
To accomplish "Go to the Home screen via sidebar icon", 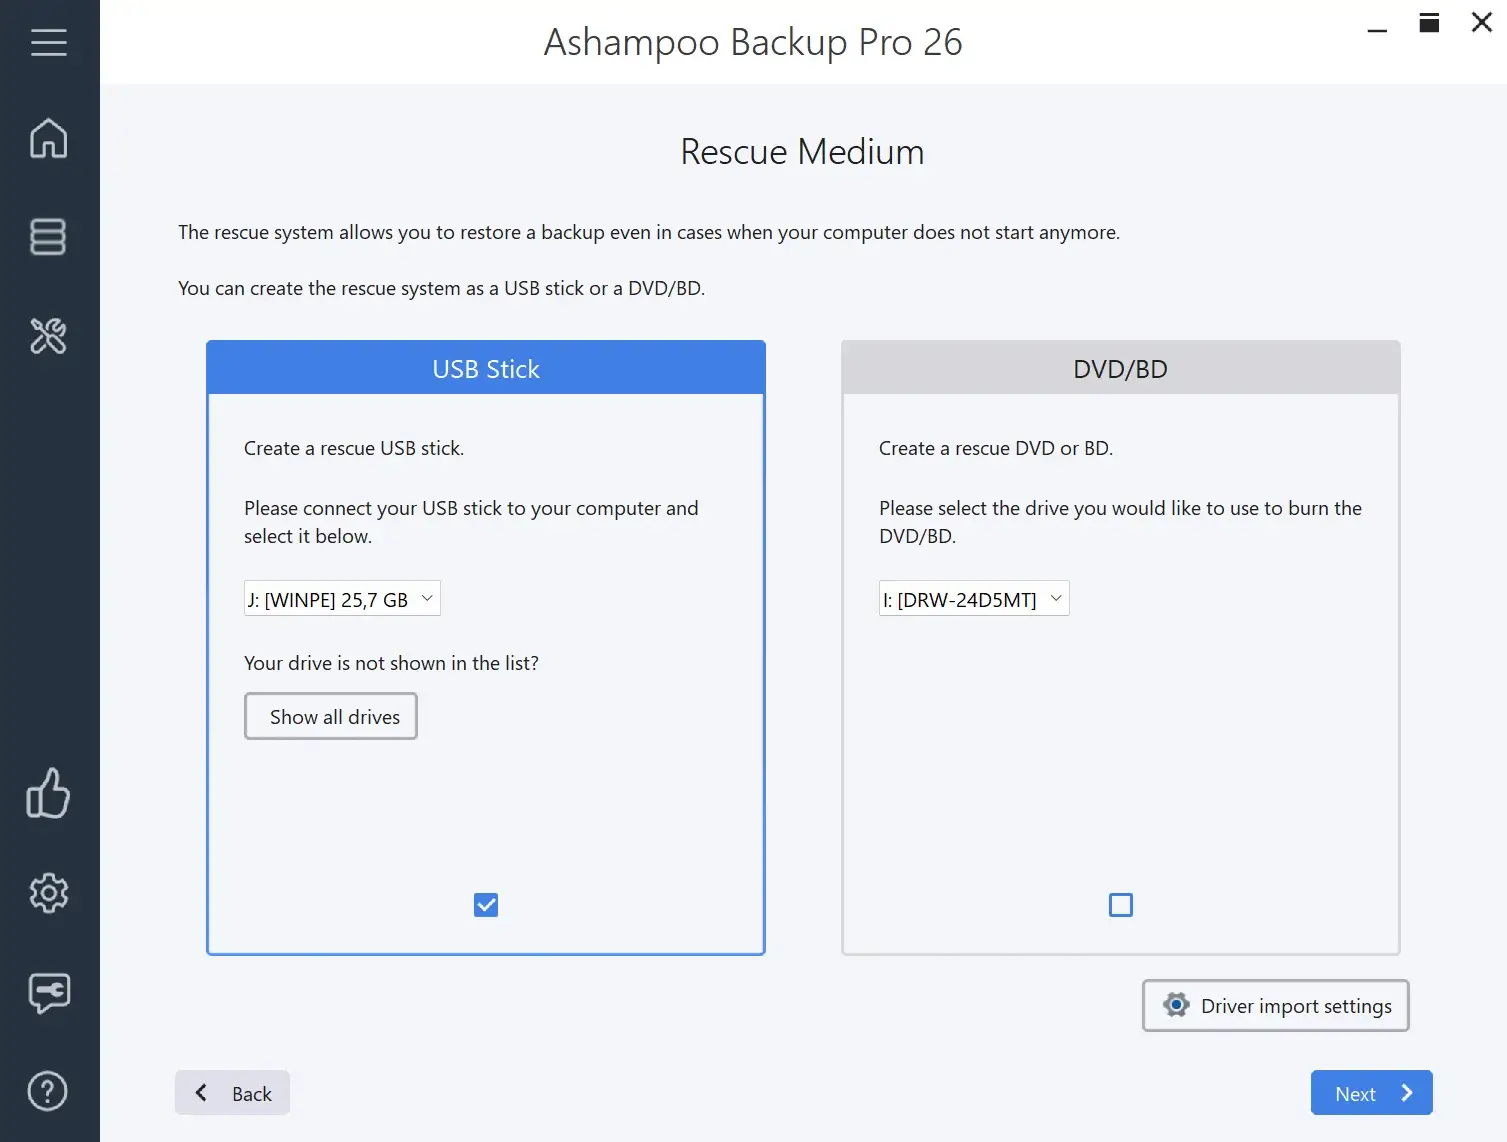I will coord(48,139).
